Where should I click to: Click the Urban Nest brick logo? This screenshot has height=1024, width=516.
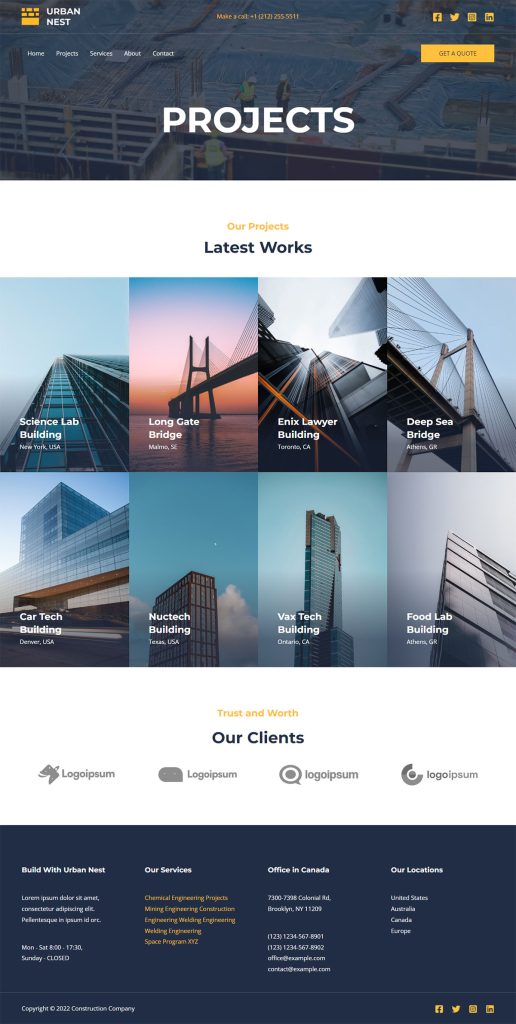coord(30,16)
